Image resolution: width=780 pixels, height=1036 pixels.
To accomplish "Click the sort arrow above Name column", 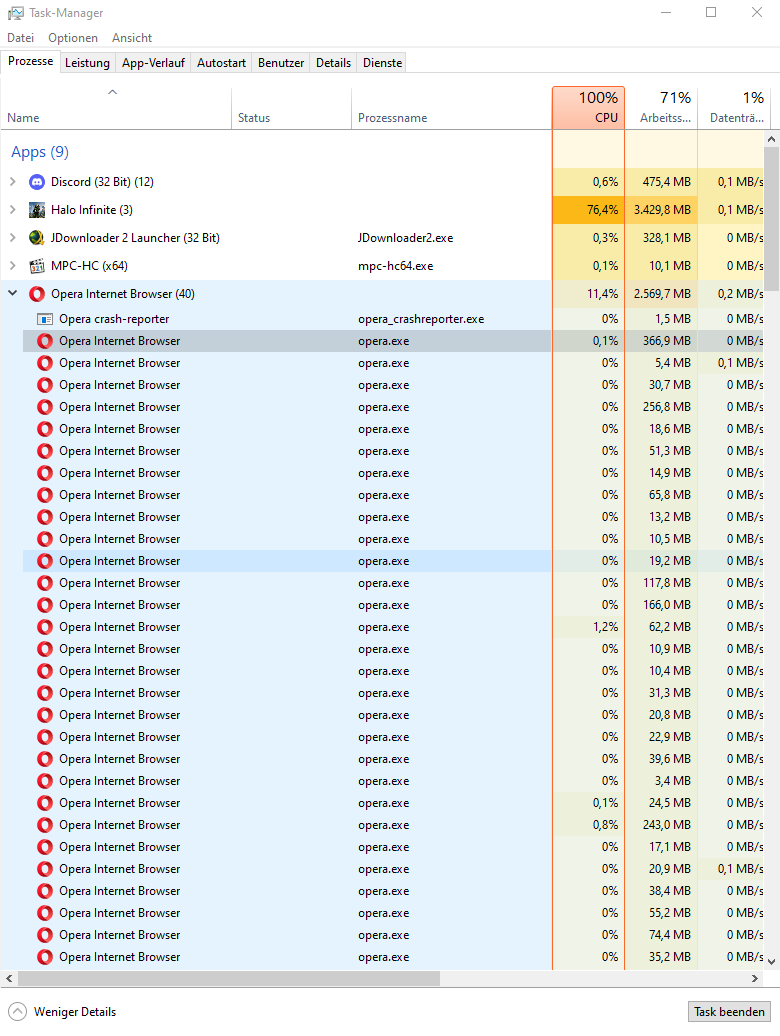I will [112, 92].
